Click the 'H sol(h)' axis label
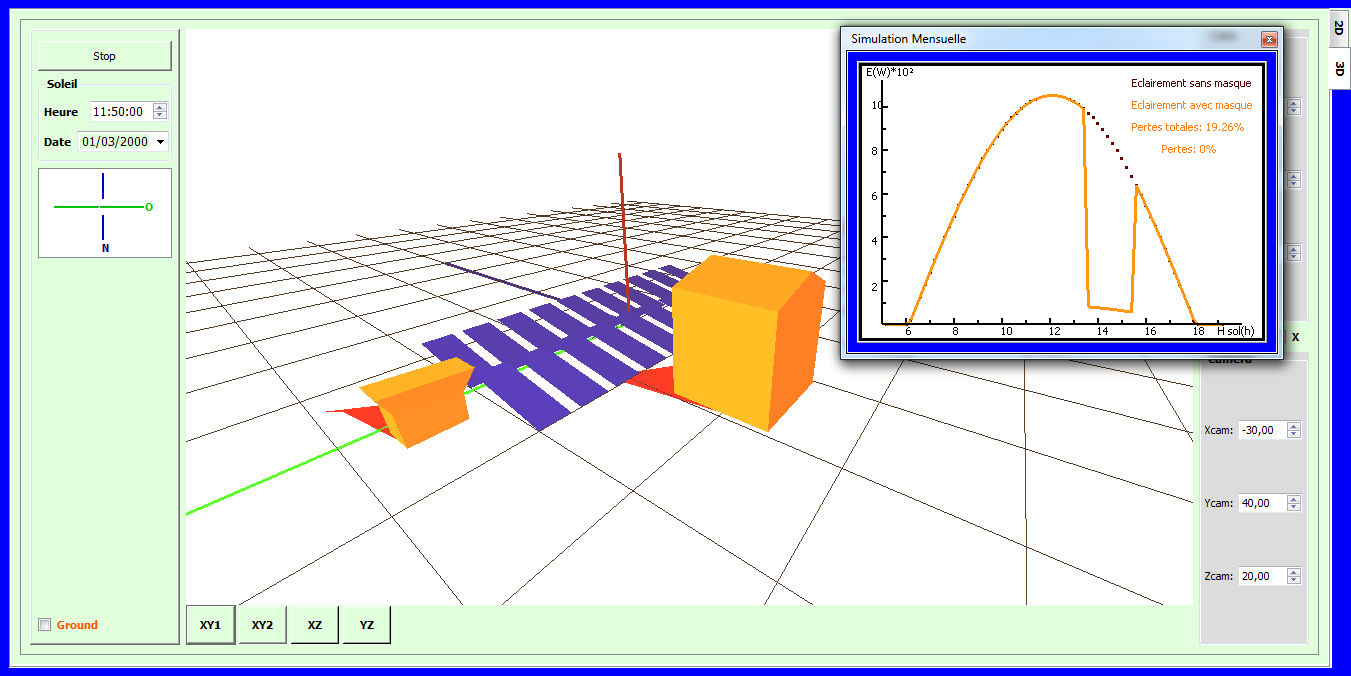Viewport: 1351px width, 676px height. coord(1236,330)
